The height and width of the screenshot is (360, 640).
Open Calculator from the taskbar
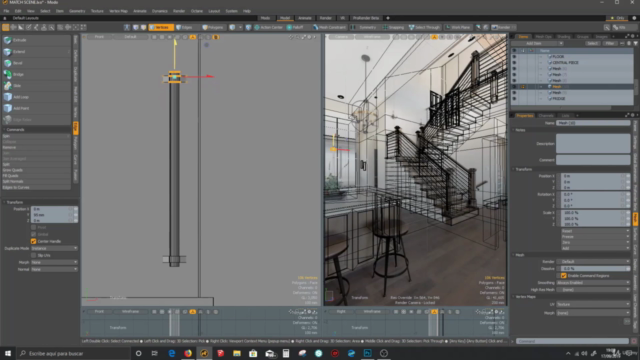(x=286, y=353)
